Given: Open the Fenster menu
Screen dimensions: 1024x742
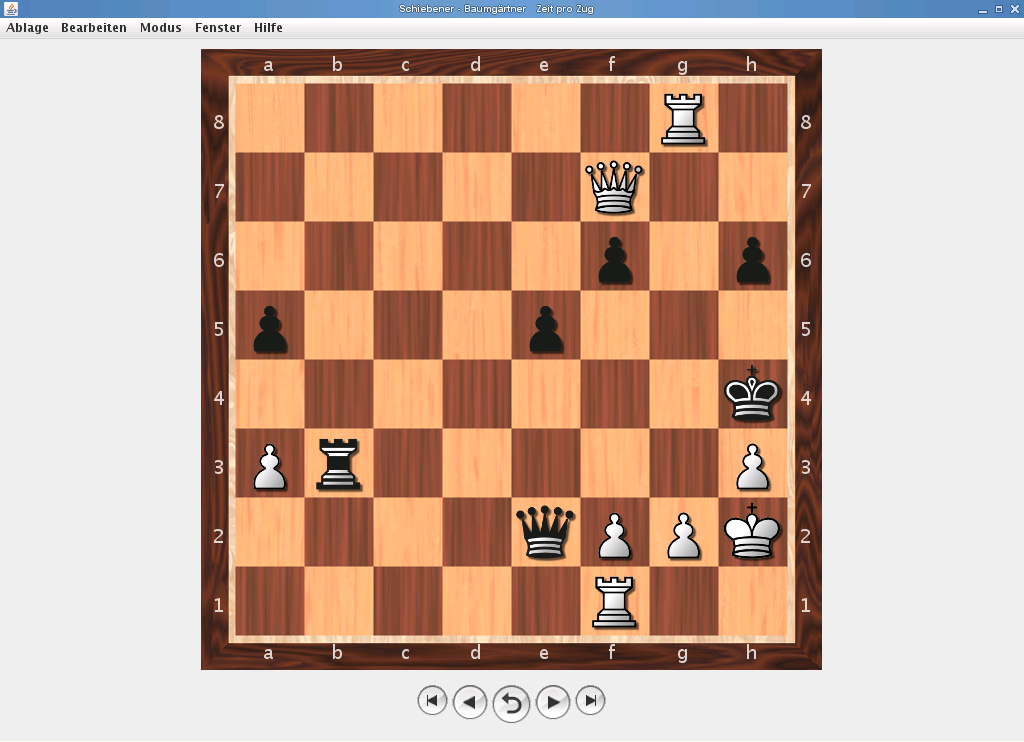Looking at the screenshot, I should (x=218, y=28).
